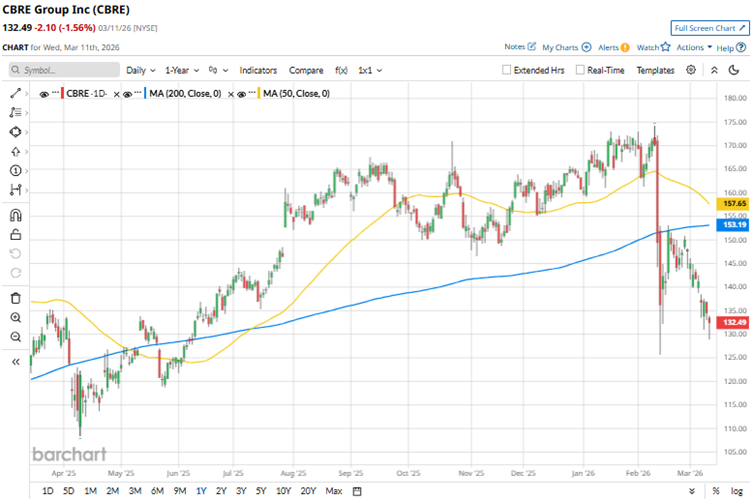Viewport: 752px width, 499px height.
Task: Open the Templates link
Action: 655,71
